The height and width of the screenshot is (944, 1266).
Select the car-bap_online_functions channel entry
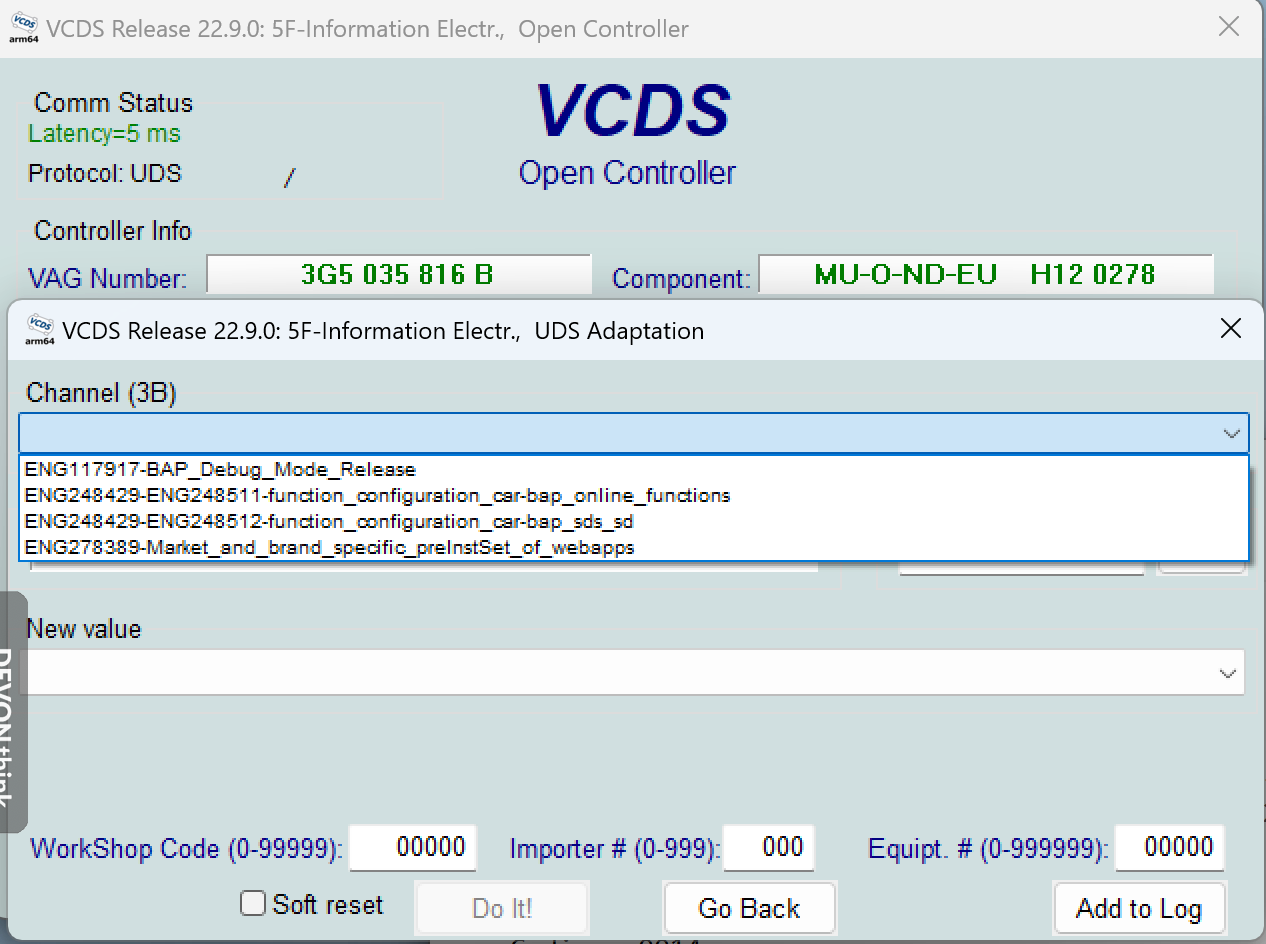(x=634, y=495)
